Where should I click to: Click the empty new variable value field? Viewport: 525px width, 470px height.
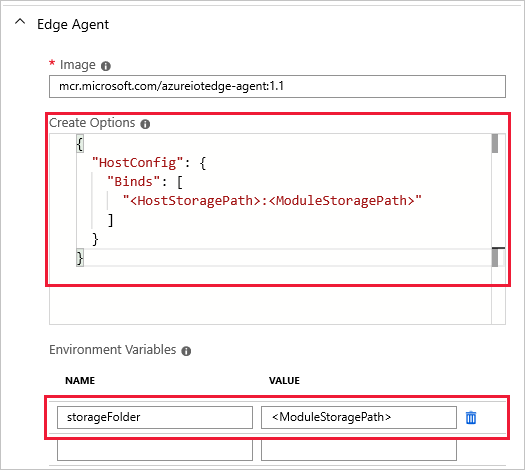359,450
